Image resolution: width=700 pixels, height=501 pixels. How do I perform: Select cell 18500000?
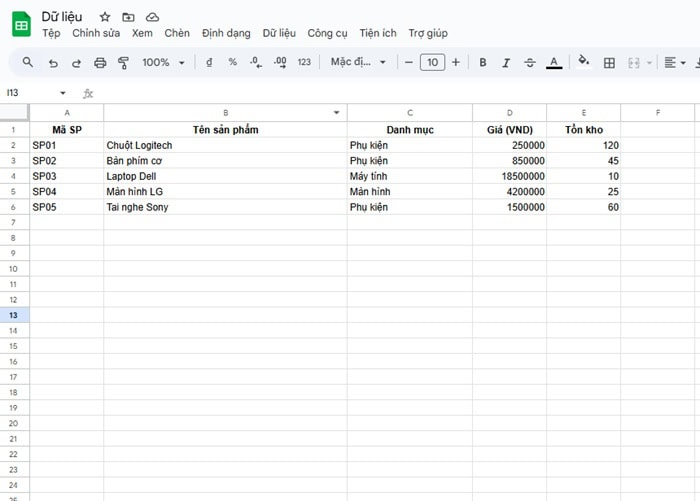click(x=509, y=176)
